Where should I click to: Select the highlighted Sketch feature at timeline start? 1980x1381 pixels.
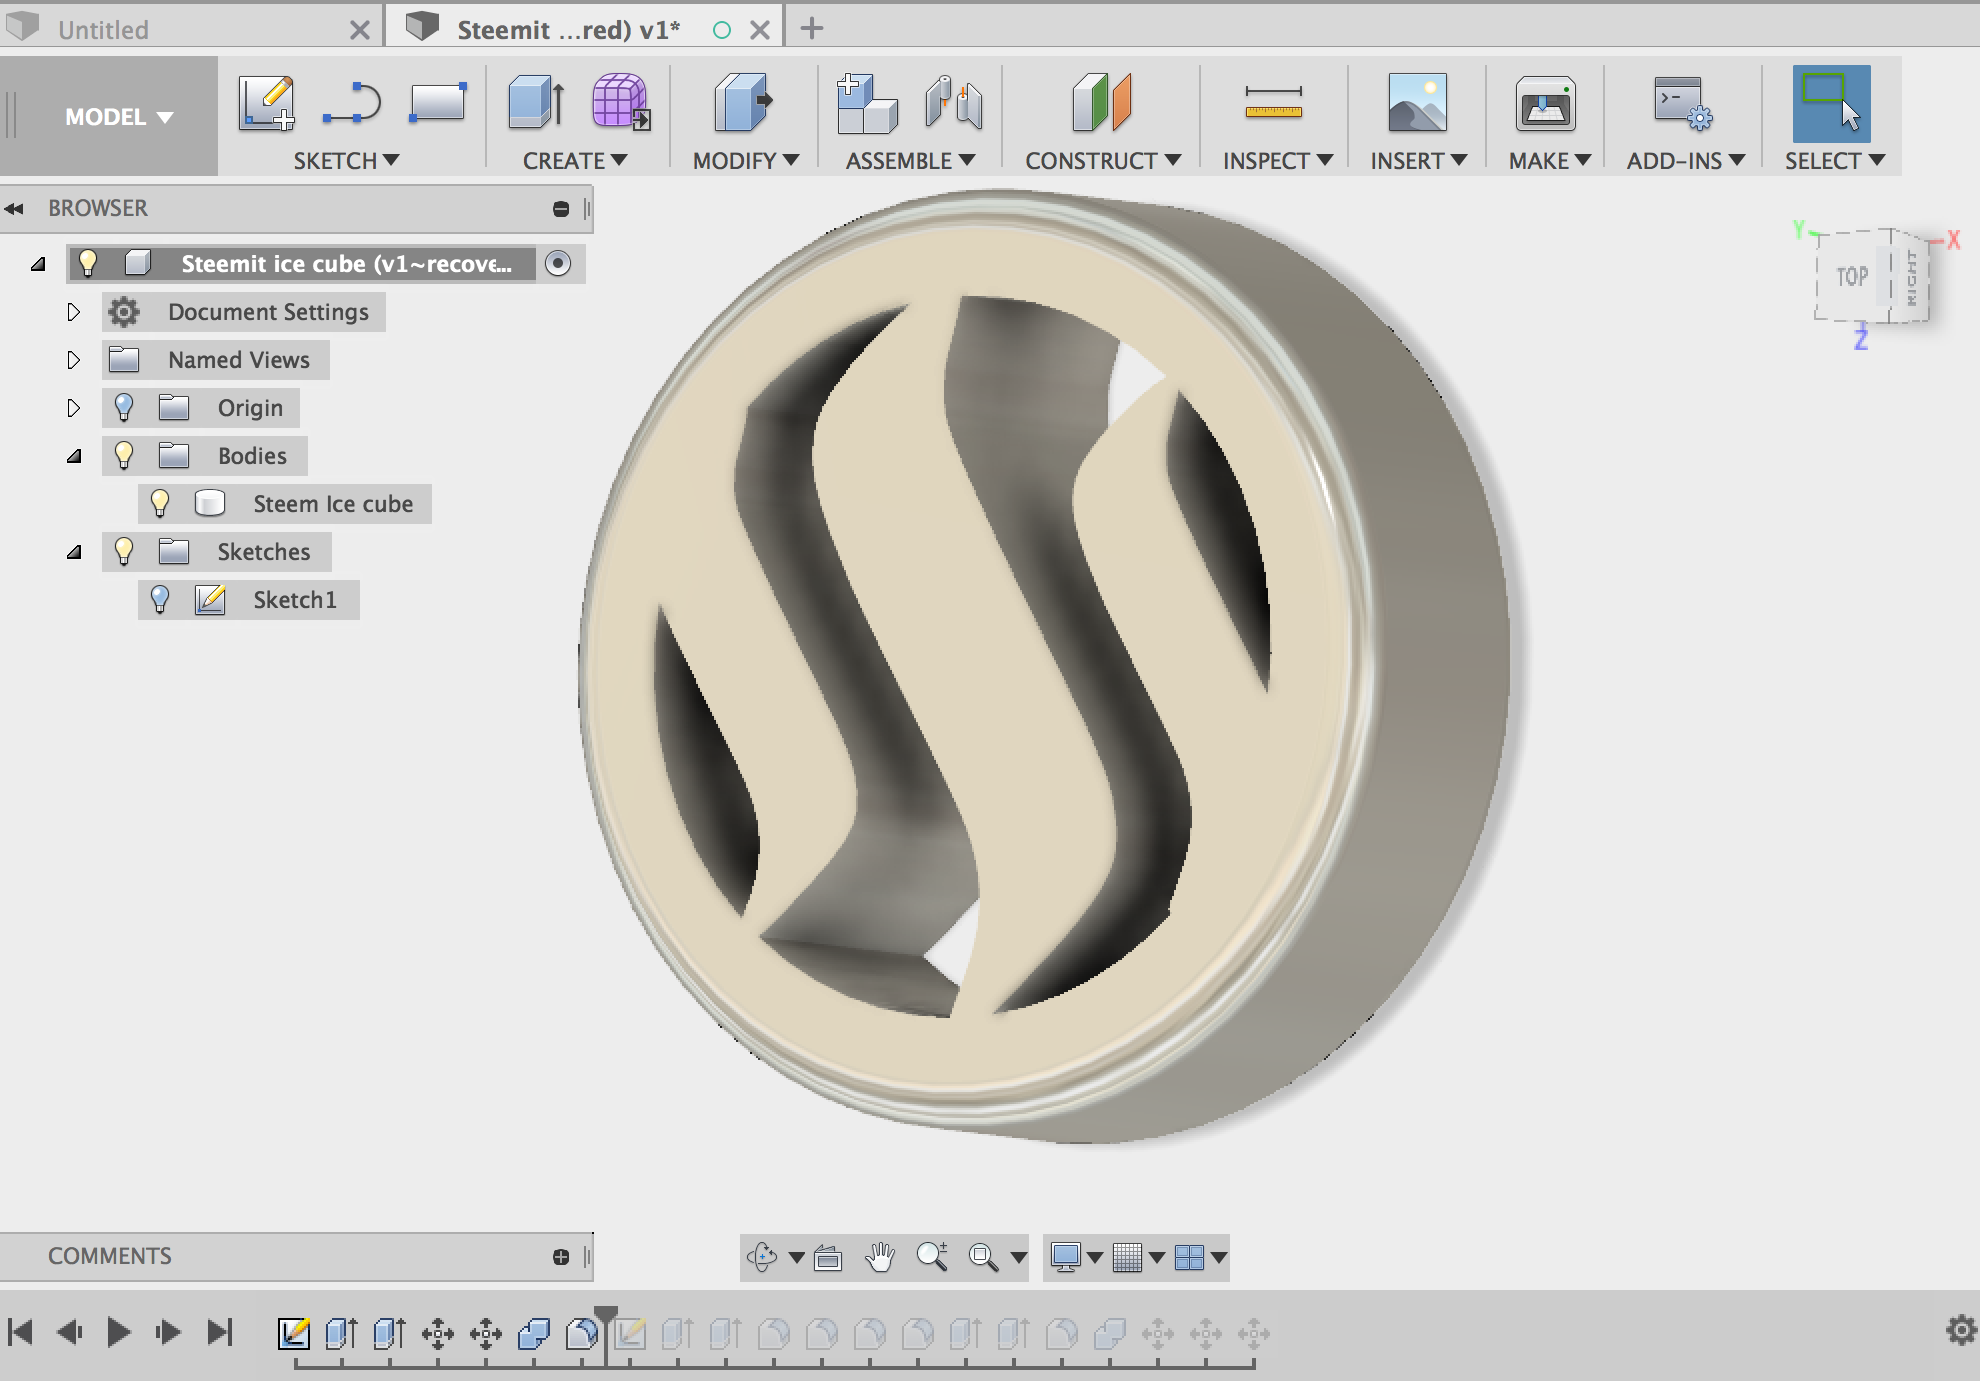(x=294, y=1333)
